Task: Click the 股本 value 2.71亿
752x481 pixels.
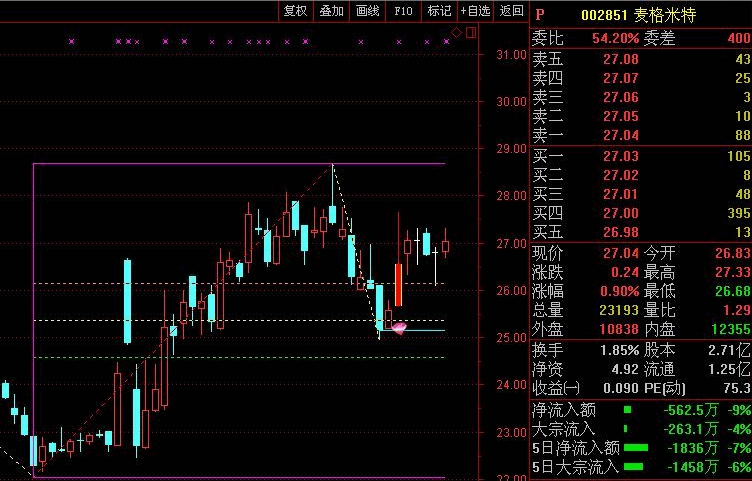Action: (x=729, y=351)
